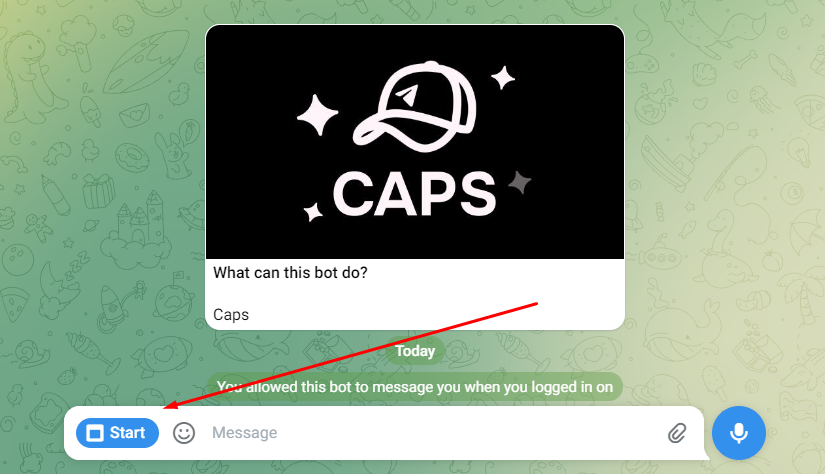Tap the blue microphone voice message button
Screen dimensions: 825x474
pos(739,433)
